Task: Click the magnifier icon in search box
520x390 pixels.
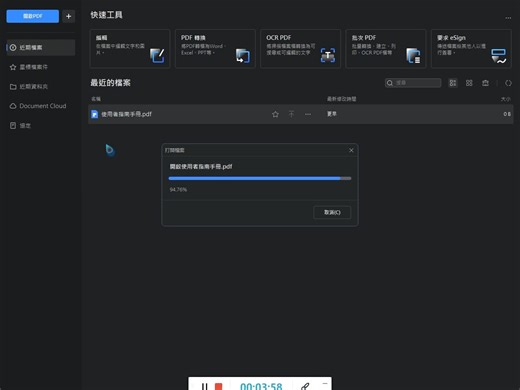Action: coord(390,83)
